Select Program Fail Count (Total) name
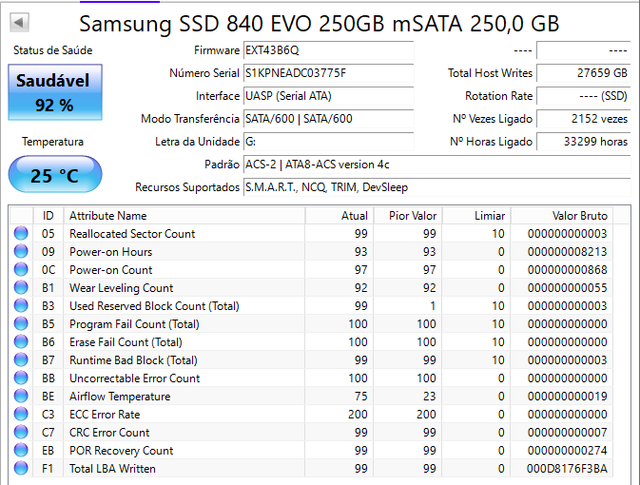Viewport: 640px width, 485px height. (x=134, y=324)
